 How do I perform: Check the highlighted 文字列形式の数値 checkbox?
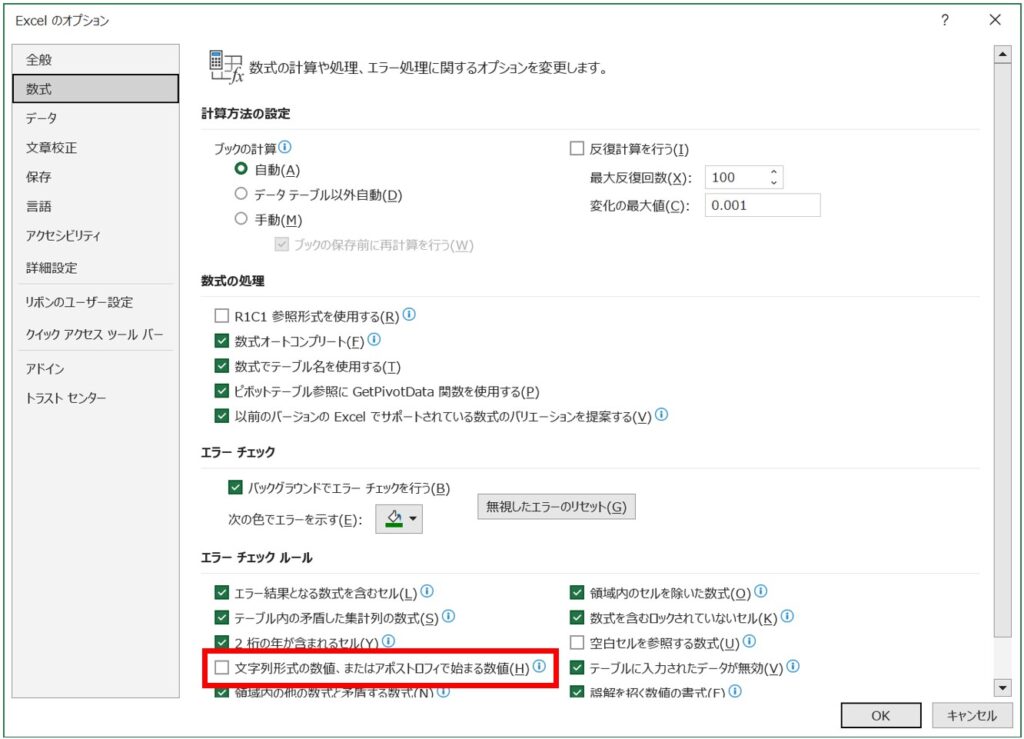pos(222,667)
